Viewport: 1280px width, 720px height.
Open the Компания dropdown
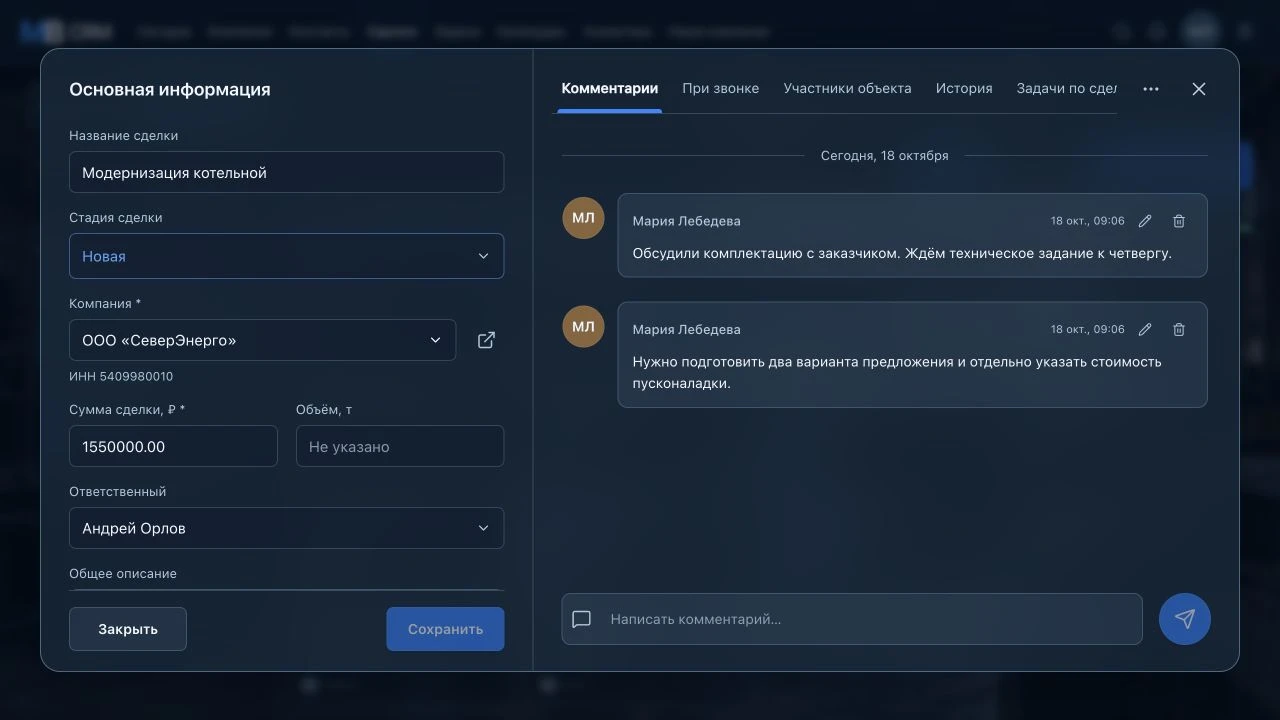[262, 340]
